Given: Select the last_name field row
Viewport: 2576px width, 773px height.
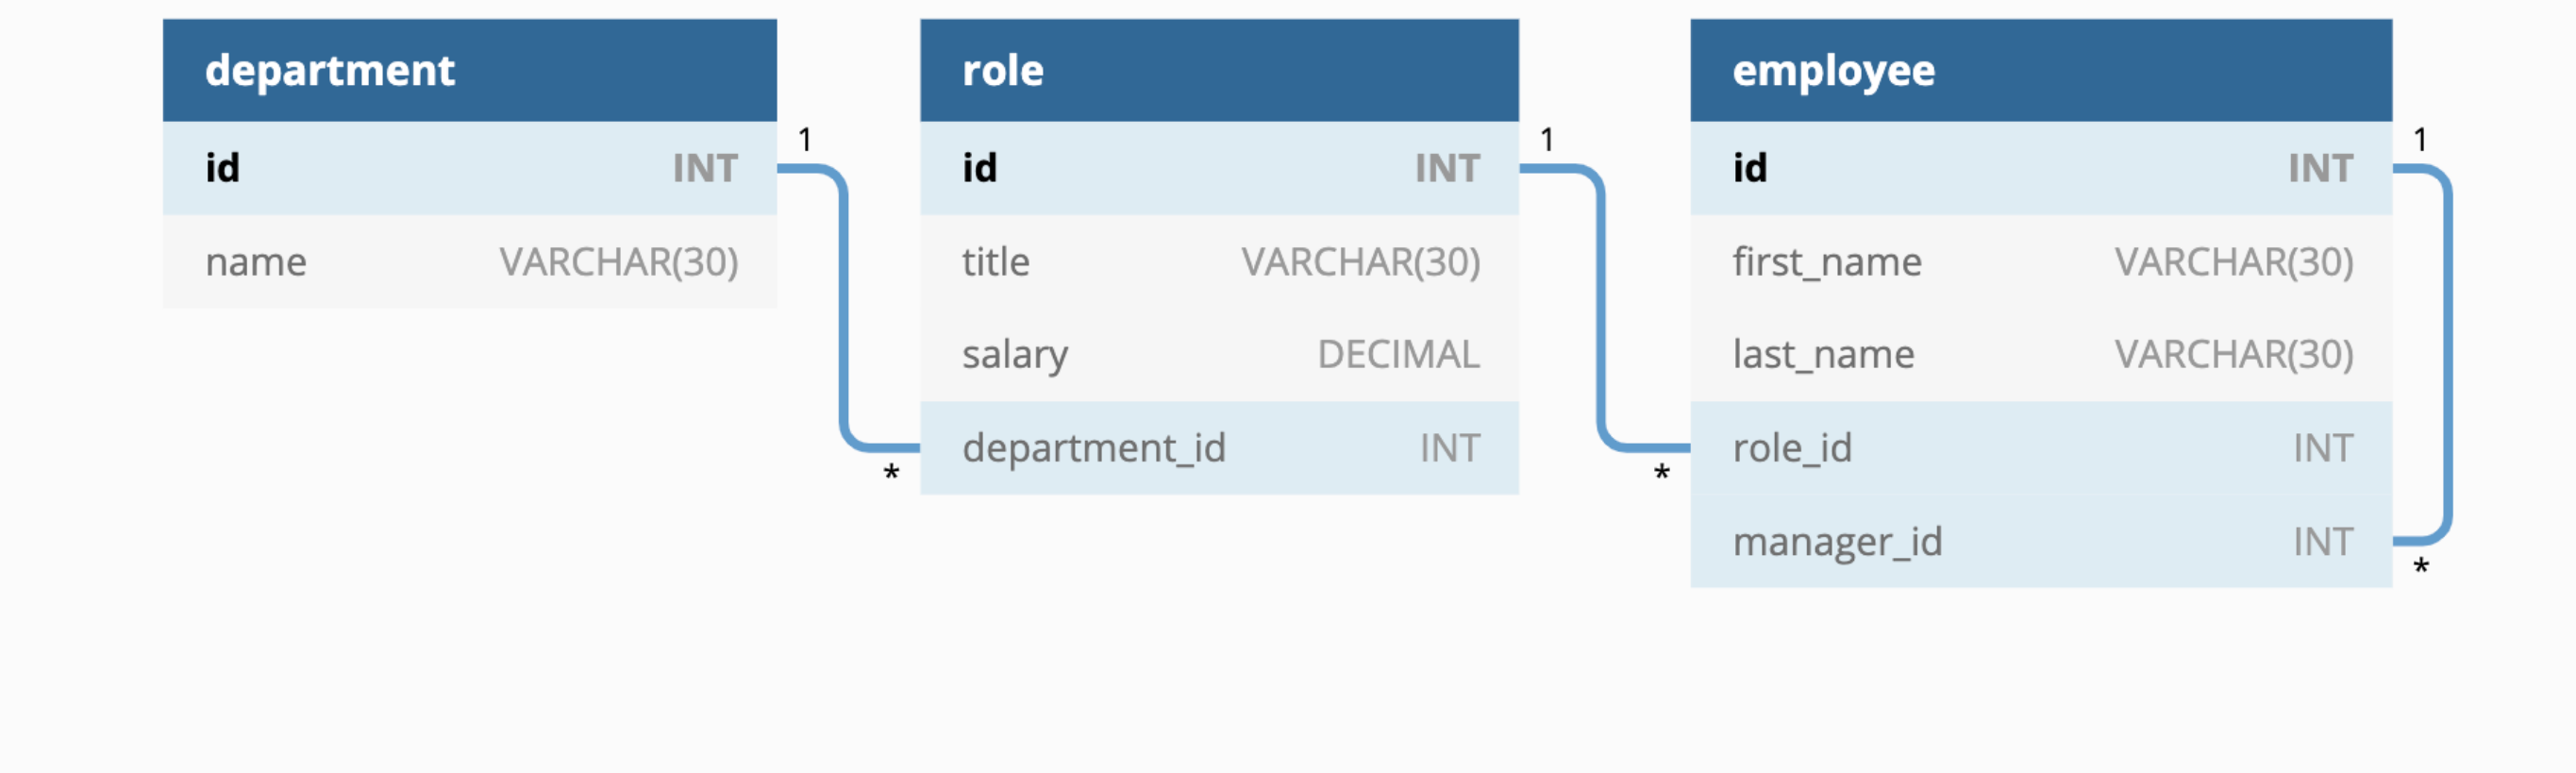Looking at the screenshot, I should tap(2040, 355).
